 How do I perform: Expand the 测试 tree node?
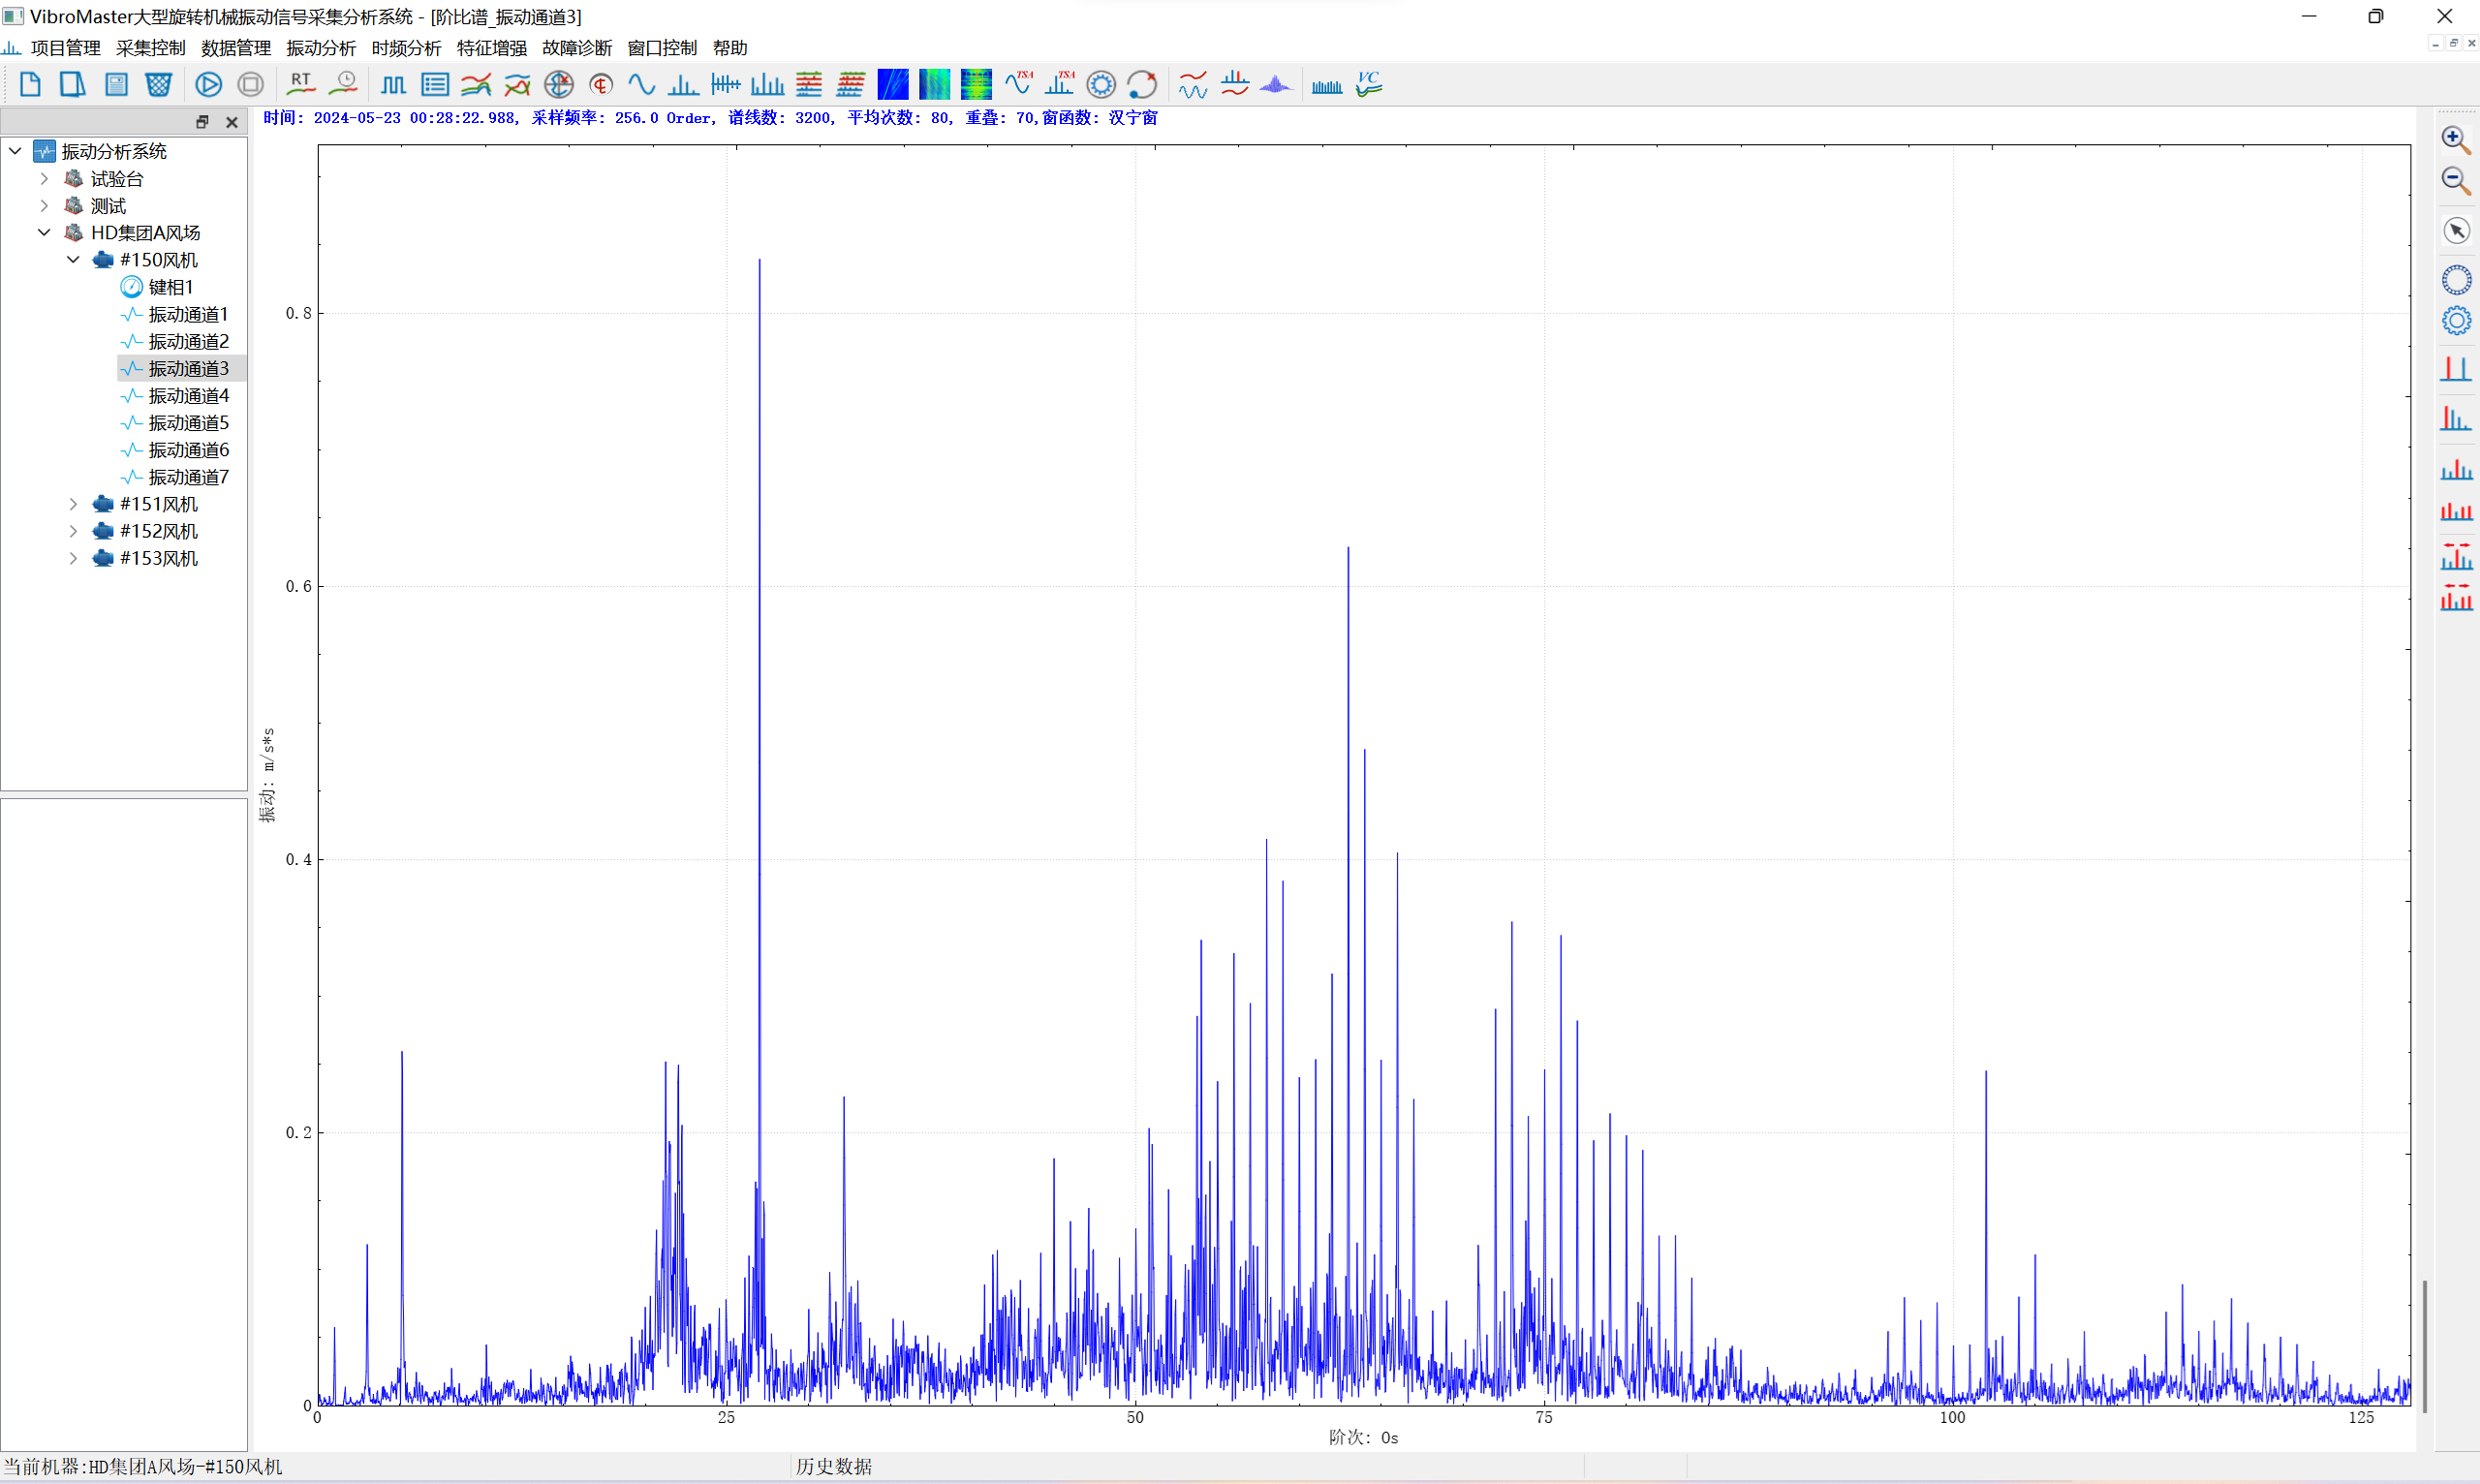click(44, 205)
